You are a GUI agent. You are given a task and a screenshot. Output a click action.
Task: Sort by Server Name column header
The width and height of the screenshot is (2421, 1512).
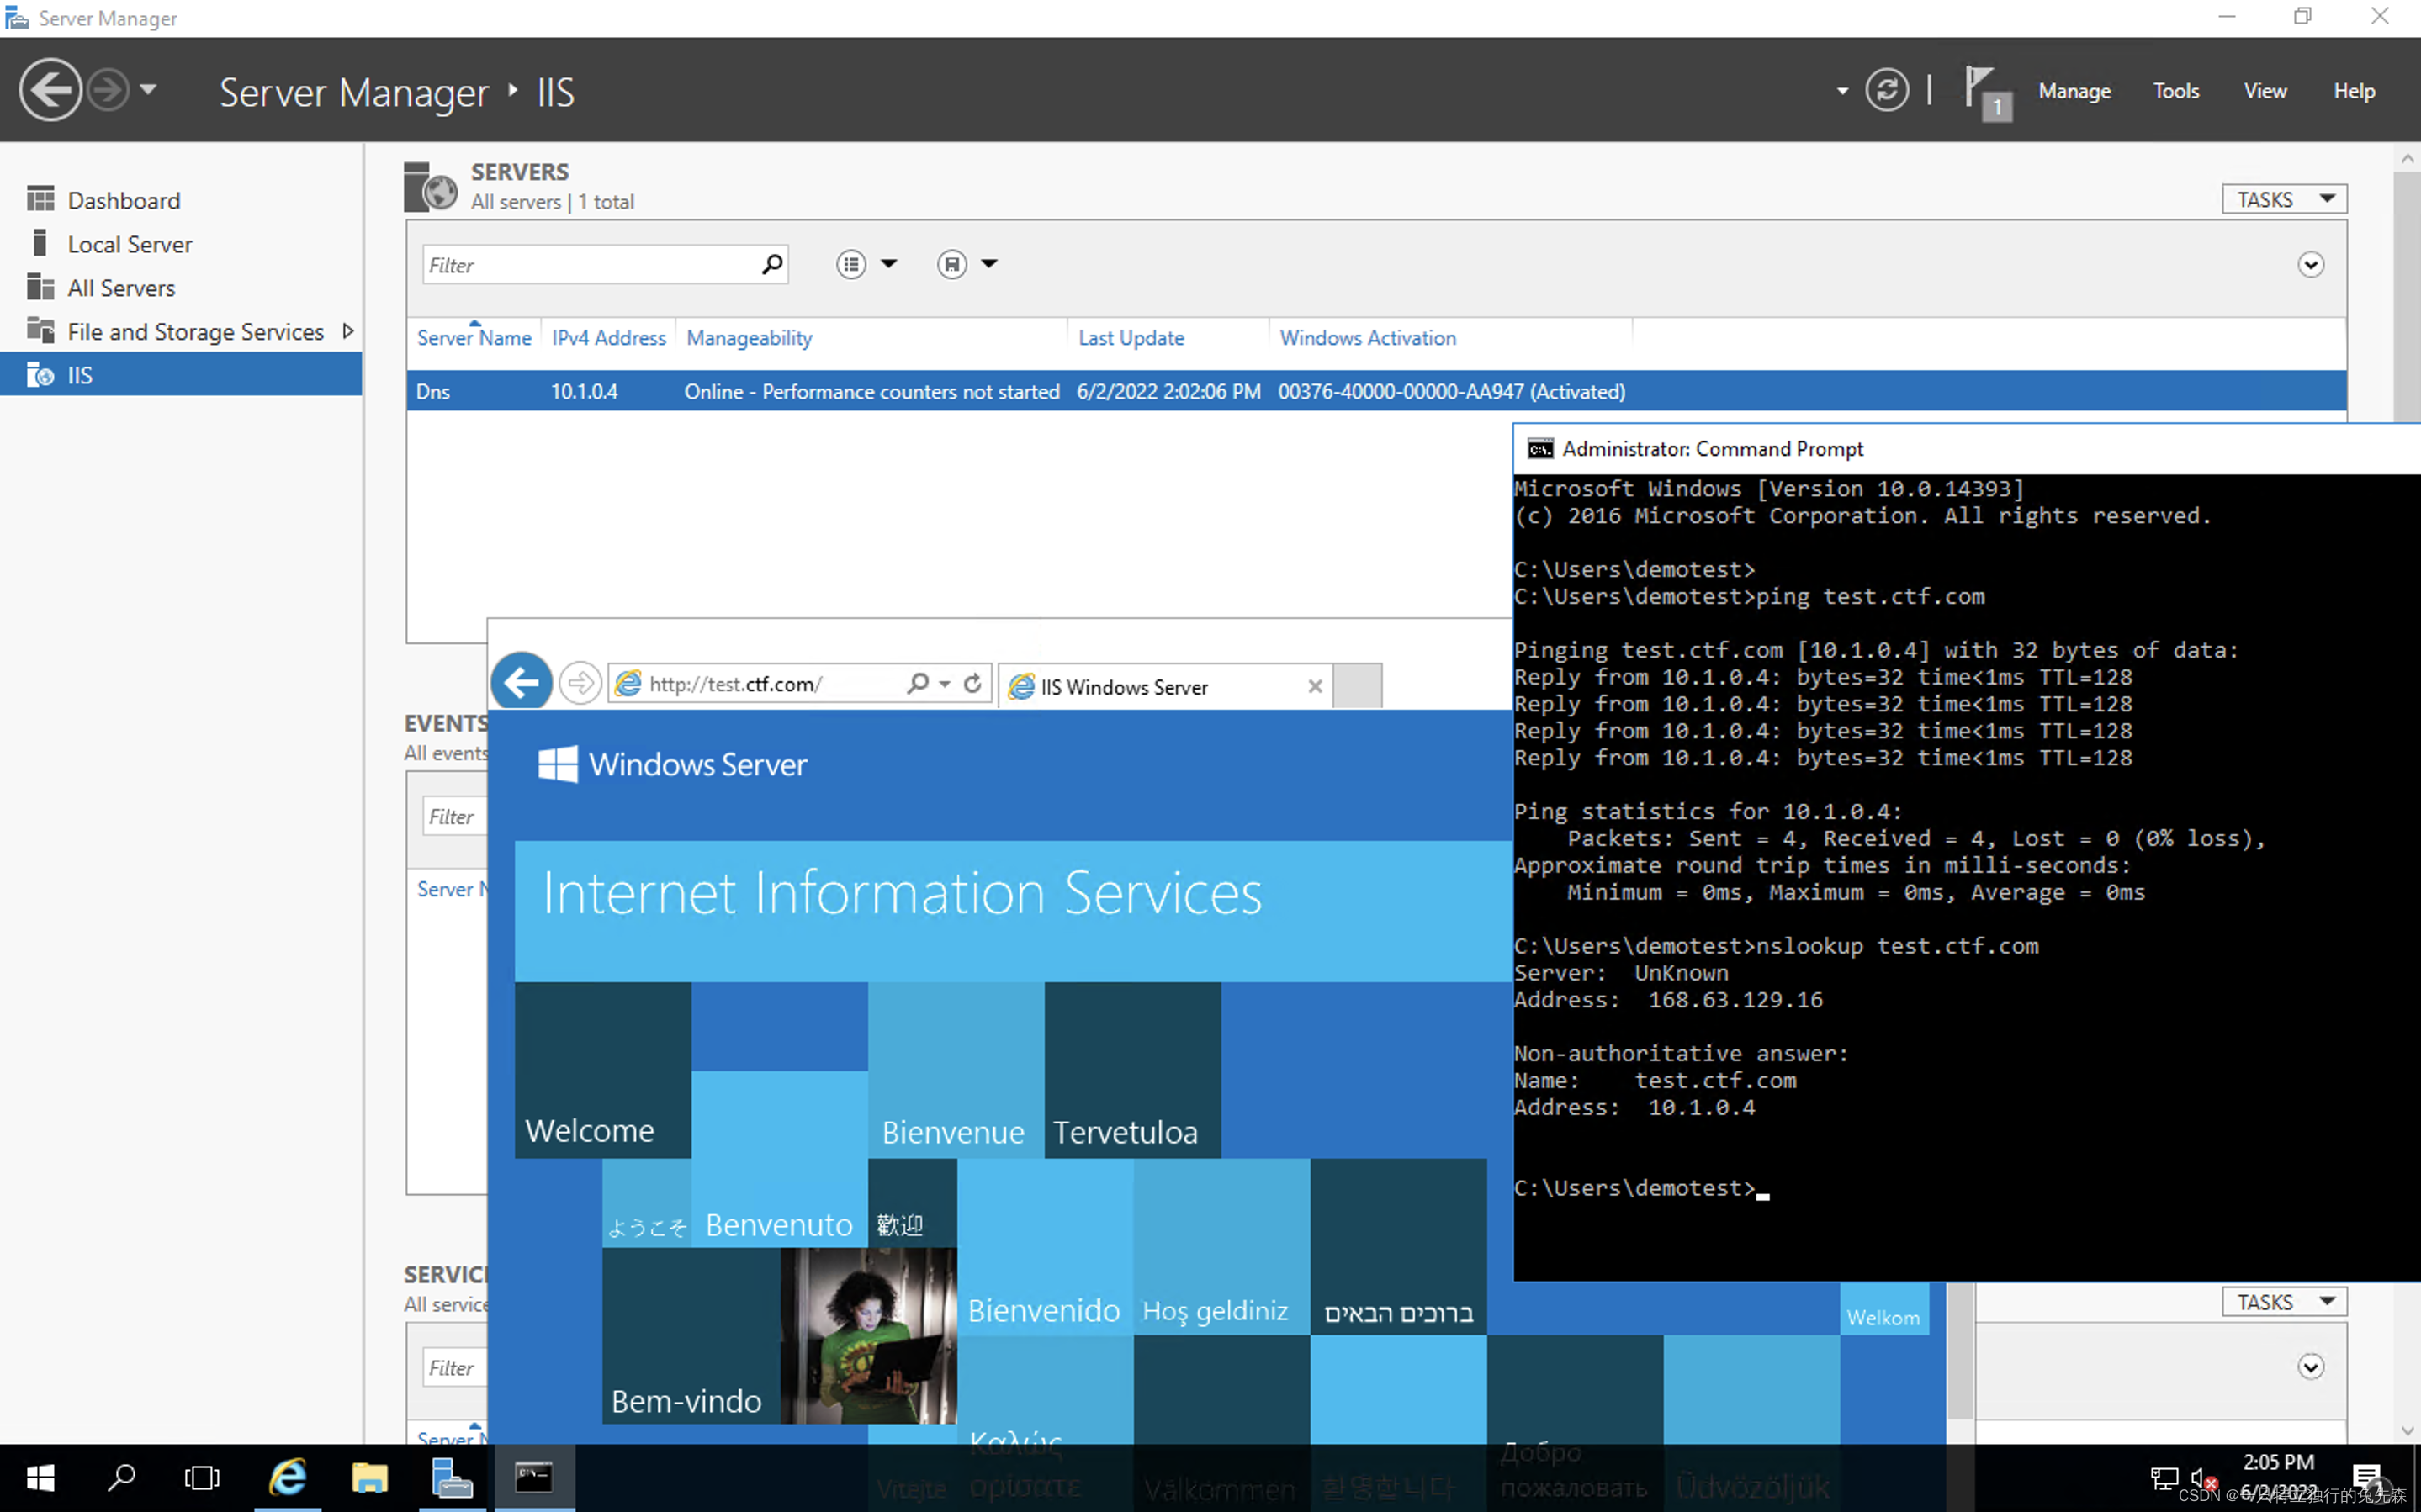[474, 338]
